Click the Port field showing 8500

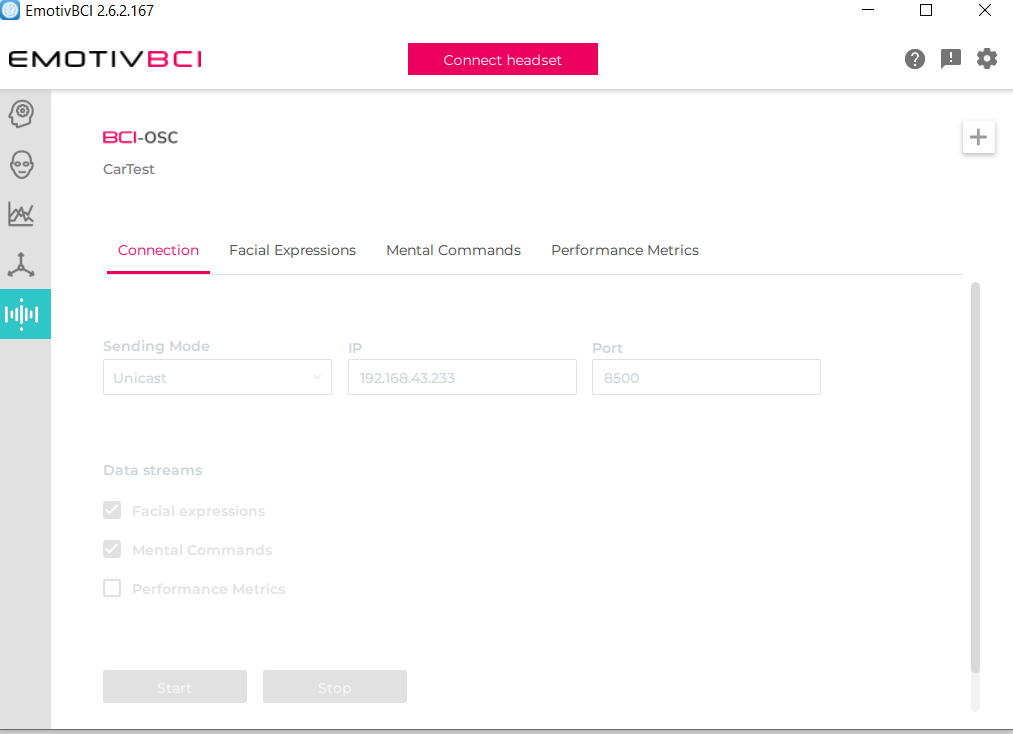[x=706, y=377]
